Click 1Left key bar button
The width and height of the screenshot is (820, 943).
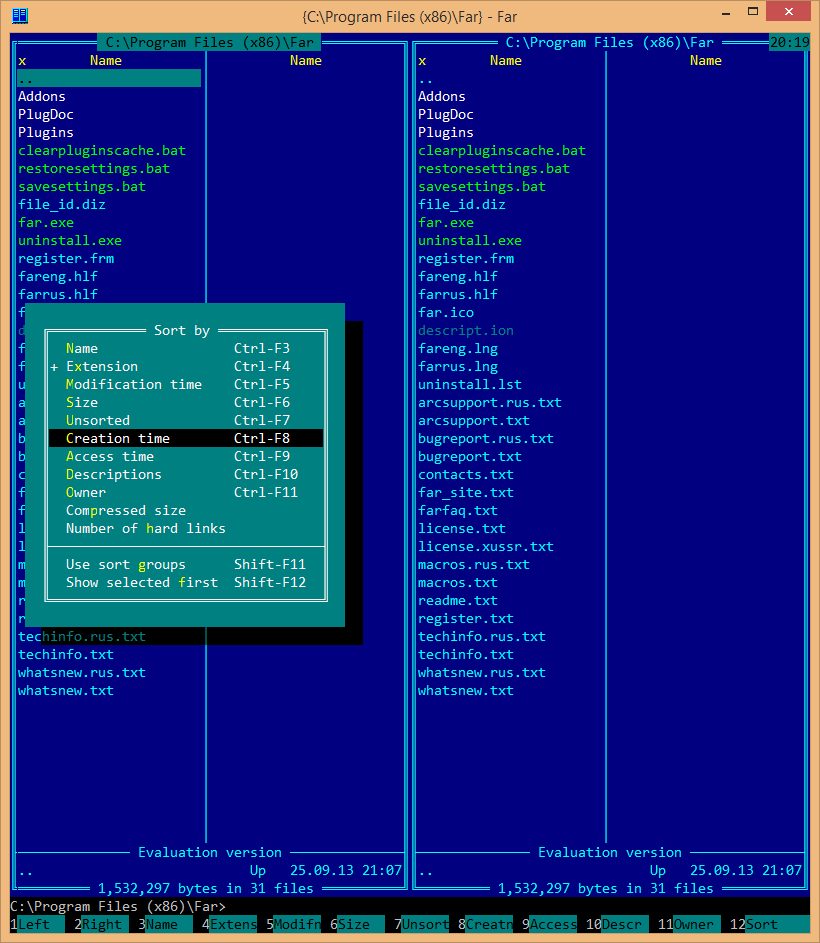[x=37, y=924]
